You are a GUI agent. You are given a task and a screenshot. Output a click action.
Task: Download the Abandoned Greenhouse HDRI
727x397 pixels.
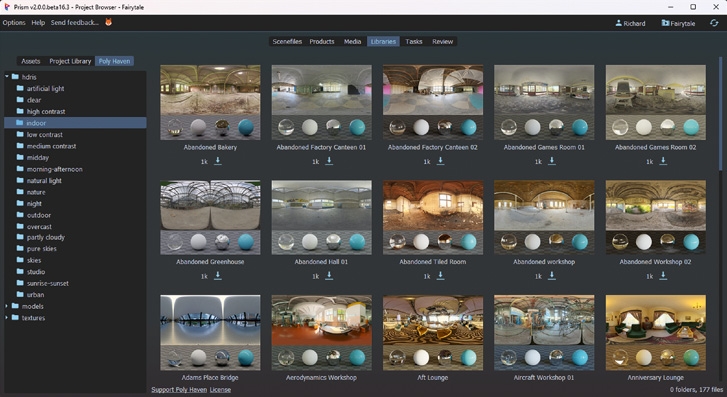217,275
